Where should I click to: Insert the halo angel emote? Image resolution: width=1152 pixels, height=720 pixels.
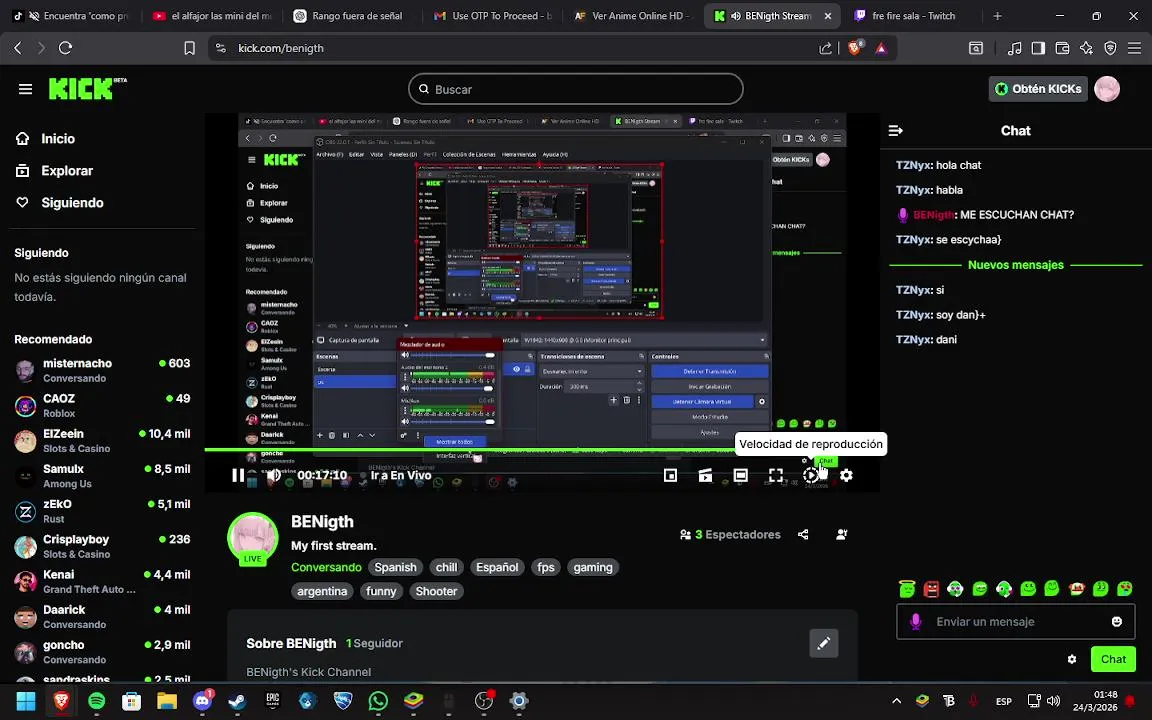(x=907, y=588)
